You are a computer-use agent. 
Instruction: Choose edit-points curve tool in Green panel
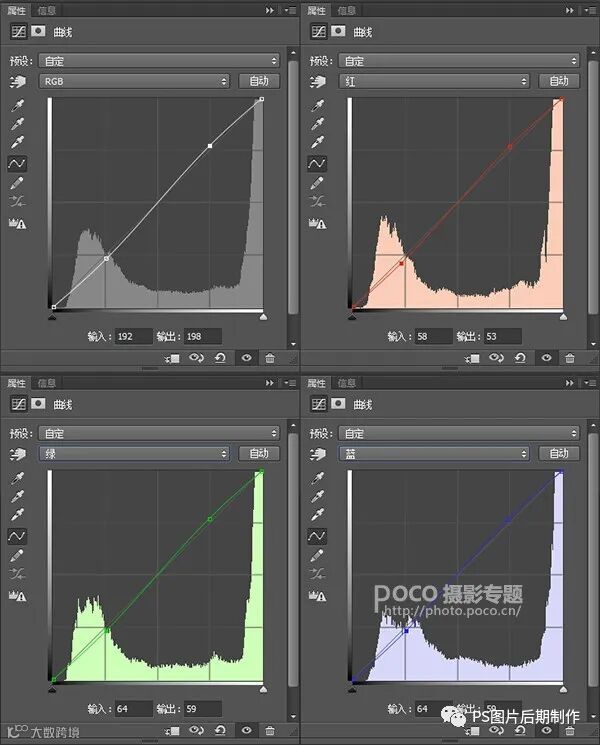(x=17, y=536)
